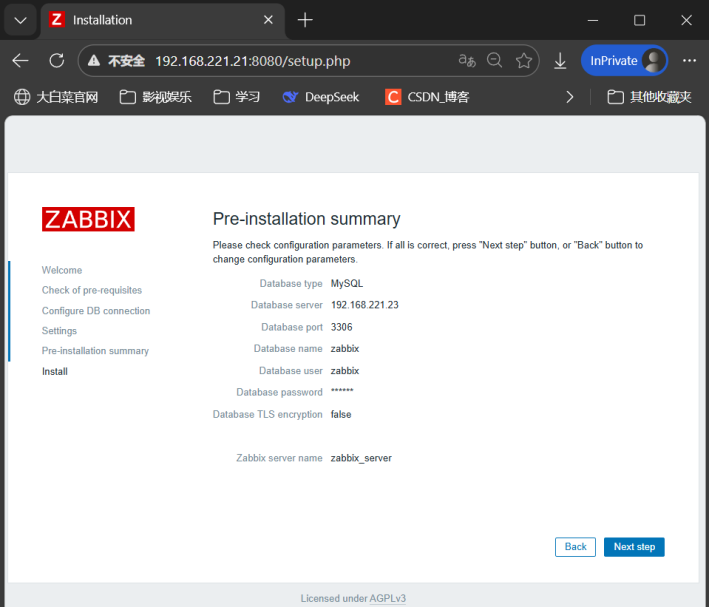The width and height of the screenshot is (709, 607).
Task: Click the ZABBIX logo
Action: coord(88,219)
